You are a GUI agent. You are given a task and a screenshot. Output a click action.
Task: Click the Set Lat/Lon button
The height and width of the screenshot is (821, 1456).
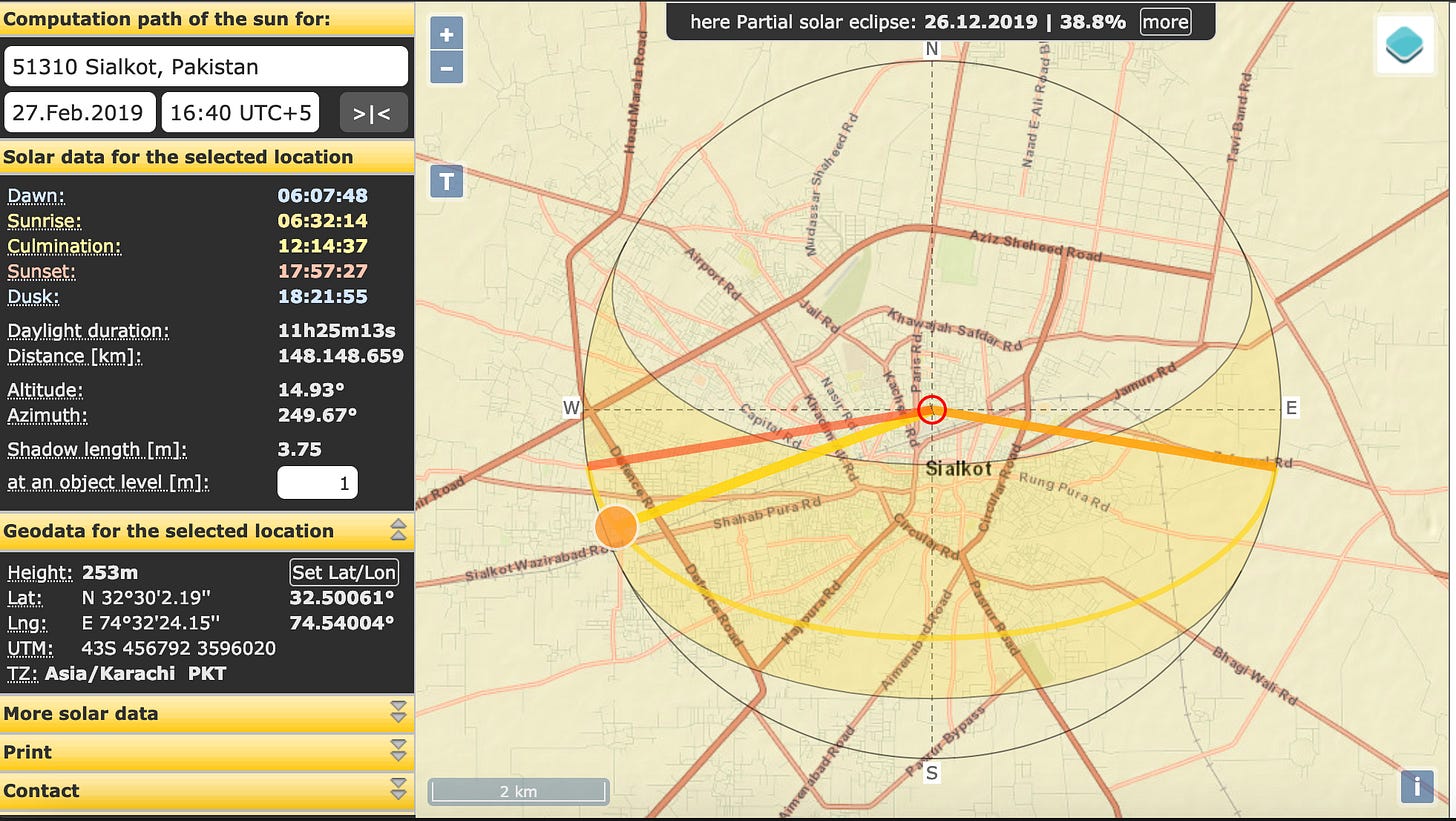pyautogui.click(x=344, y=572)
